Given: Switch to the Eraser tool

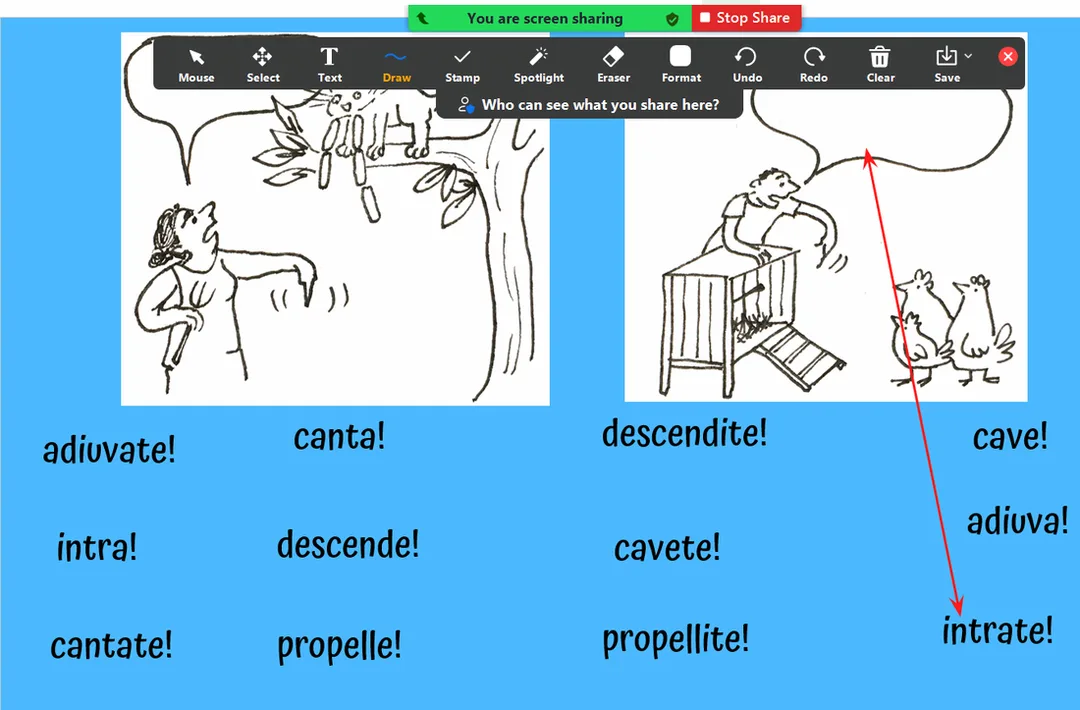Looking at the screenshot, I should coord(614,64).
